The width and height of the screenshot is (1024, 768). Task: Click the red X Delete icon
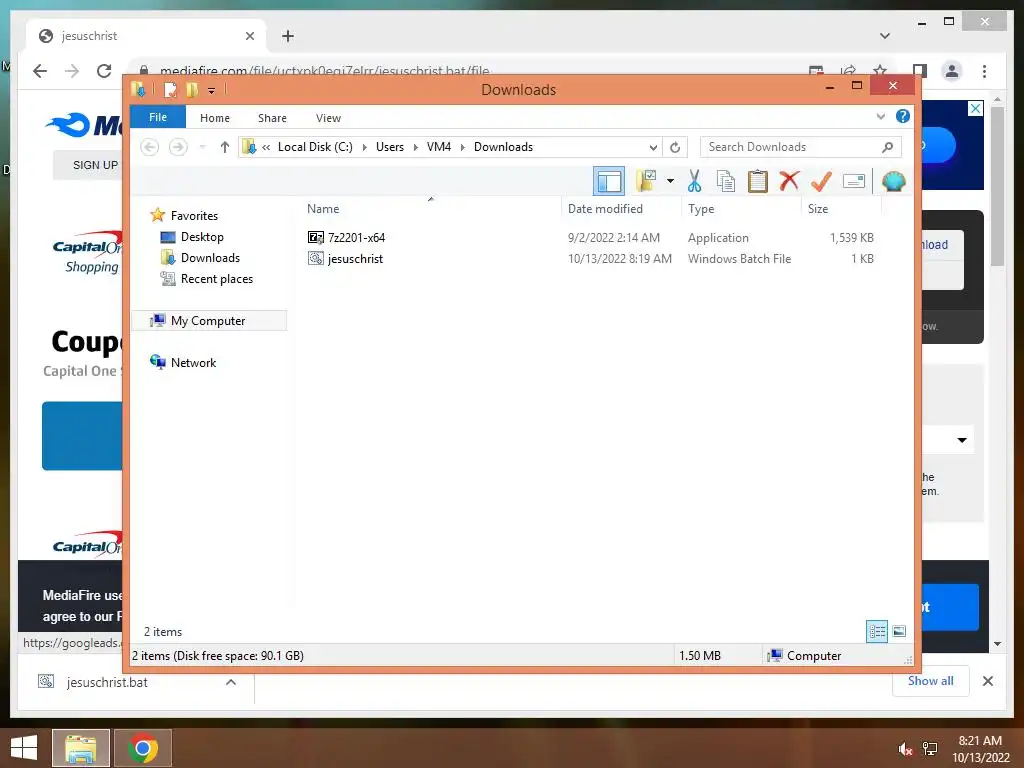click(789, 181)
